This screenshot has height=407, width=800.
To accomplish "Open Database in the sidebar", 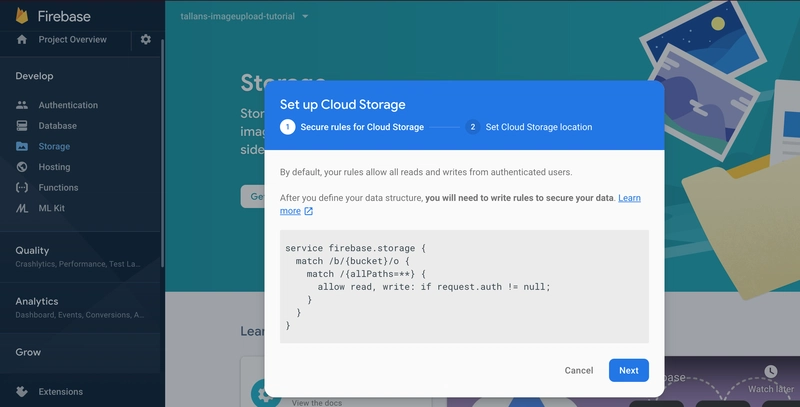I will pos(58,125).
